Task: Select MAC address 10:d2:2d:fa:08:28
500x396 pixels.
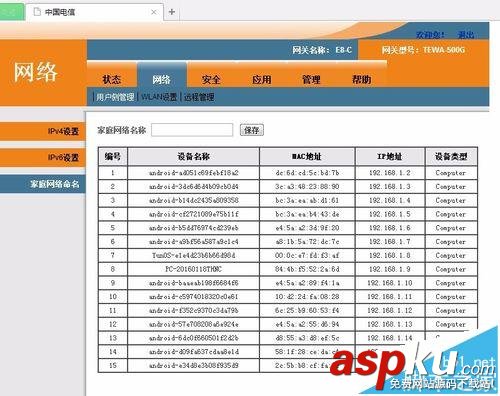Action: tap(307, 297)
